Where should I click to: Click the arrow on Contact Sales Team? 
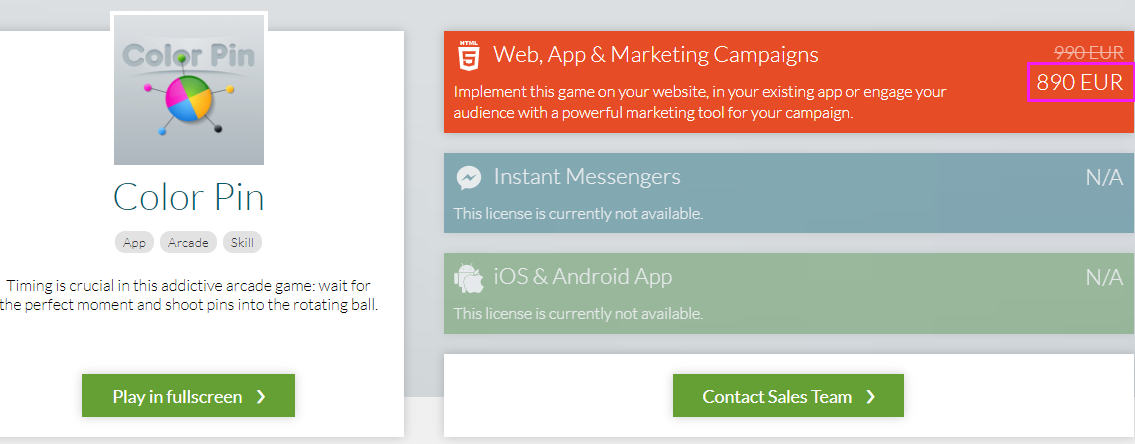point(870,396)
